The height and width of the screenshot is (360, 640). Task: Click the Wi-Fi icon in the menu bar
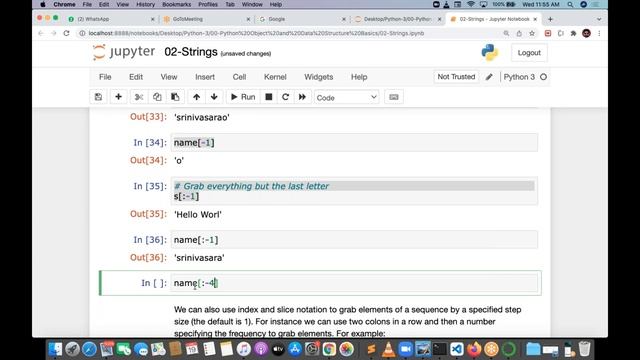pos(471,4)
